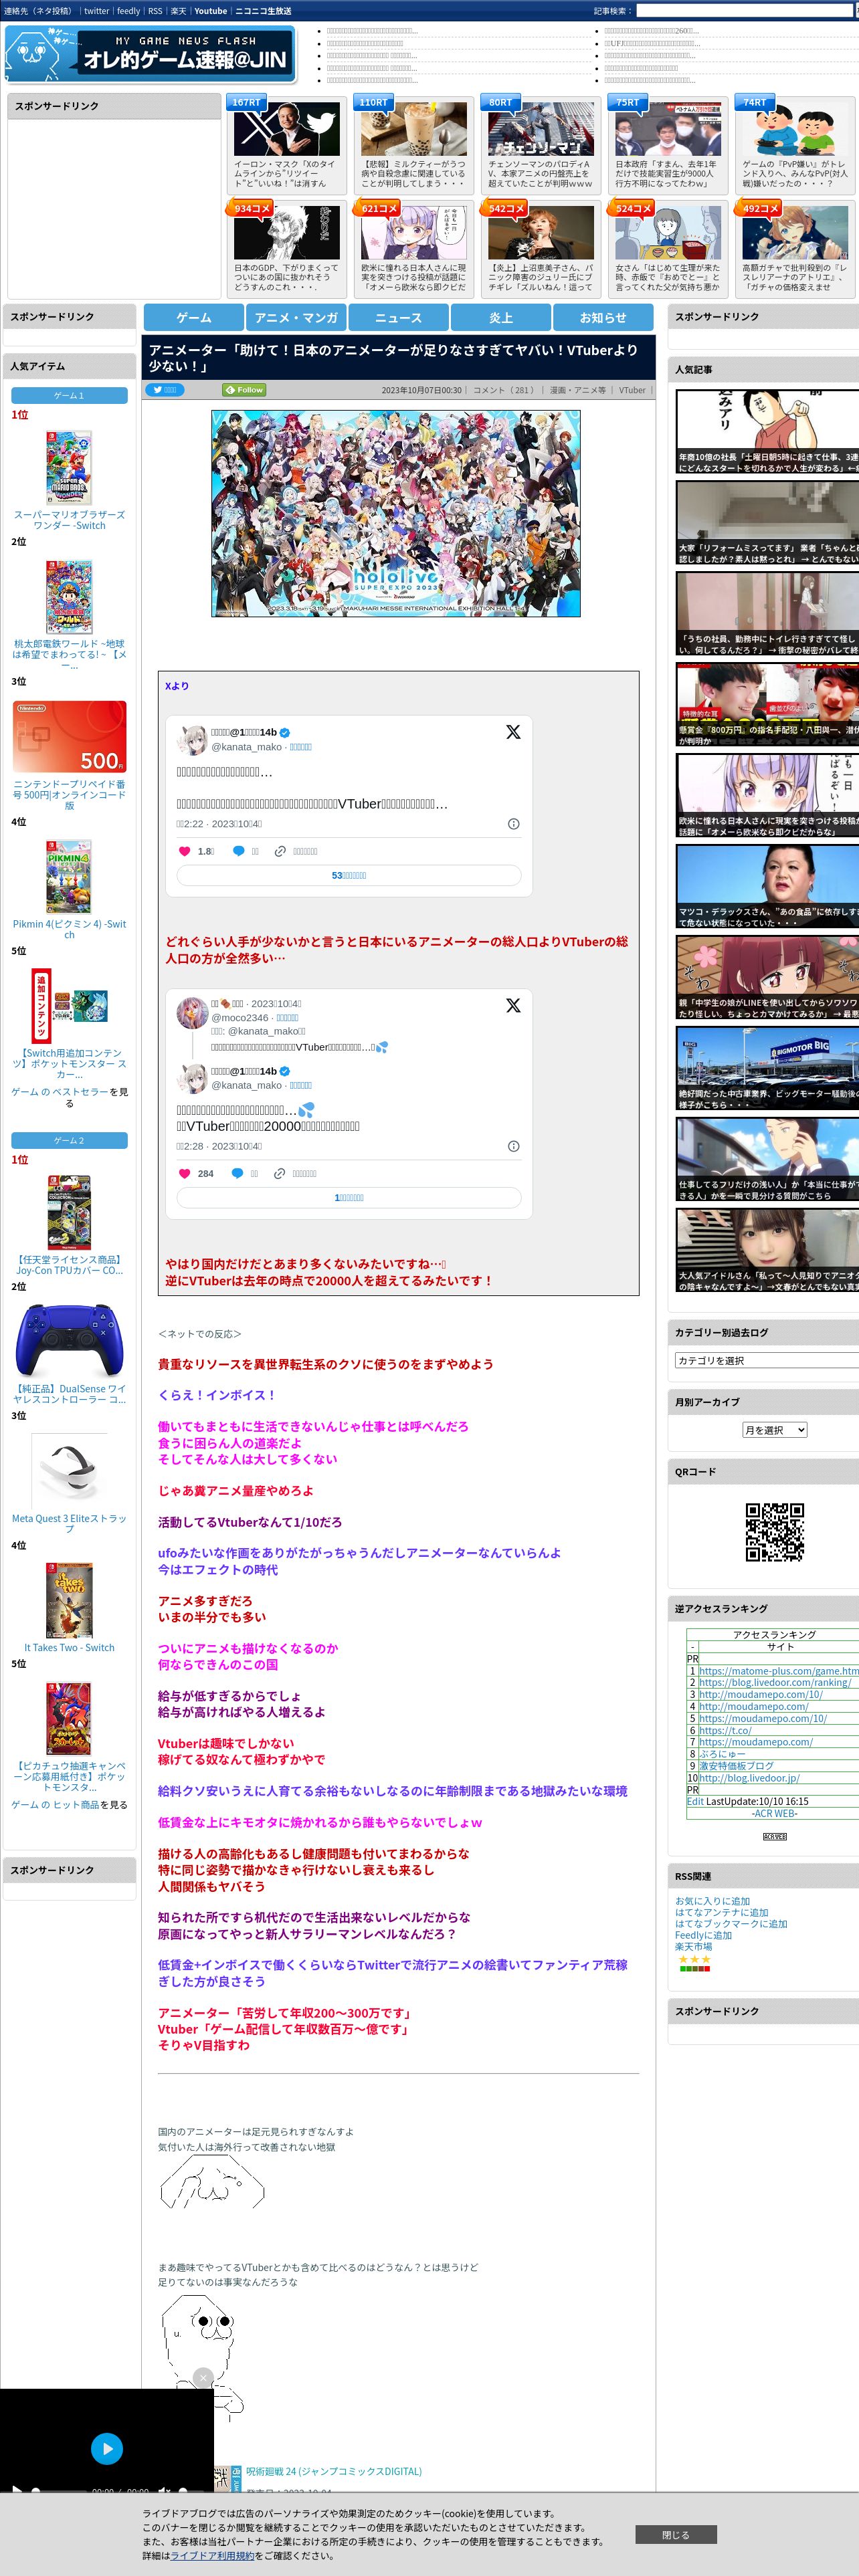Click hololive SUPER EXPO article image
Image resolution: width=859 pixels, height=2576 pixels.
(395, 513)
